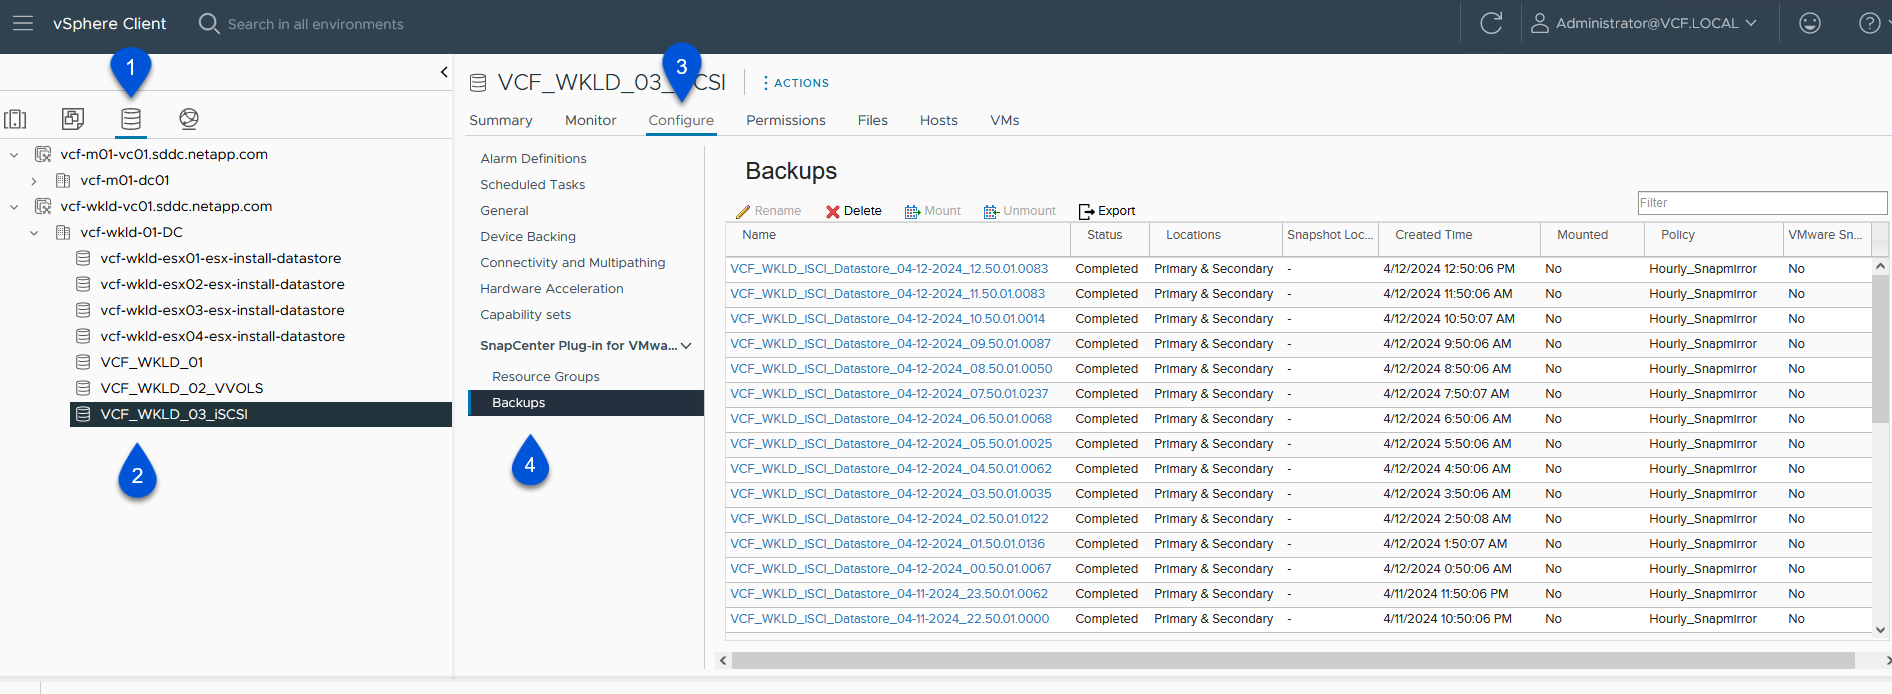Switch to Networking inventory view
1892x694 pixels.
[x=188, y=119]
